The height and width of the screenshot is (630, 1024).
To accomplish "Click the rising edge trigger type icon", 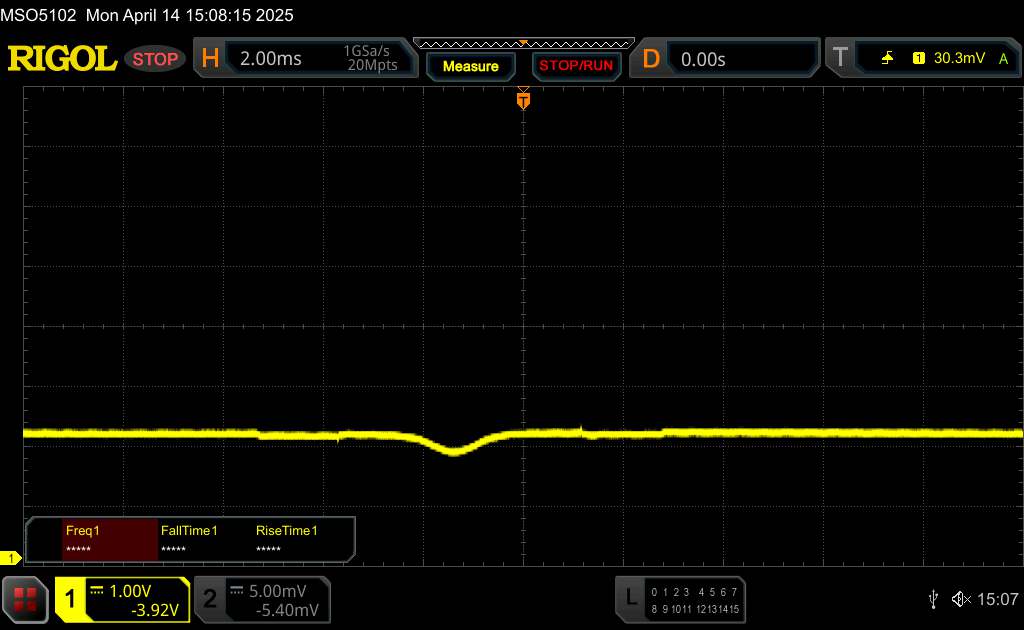I will pyautogui.click(x=887, y=59).
